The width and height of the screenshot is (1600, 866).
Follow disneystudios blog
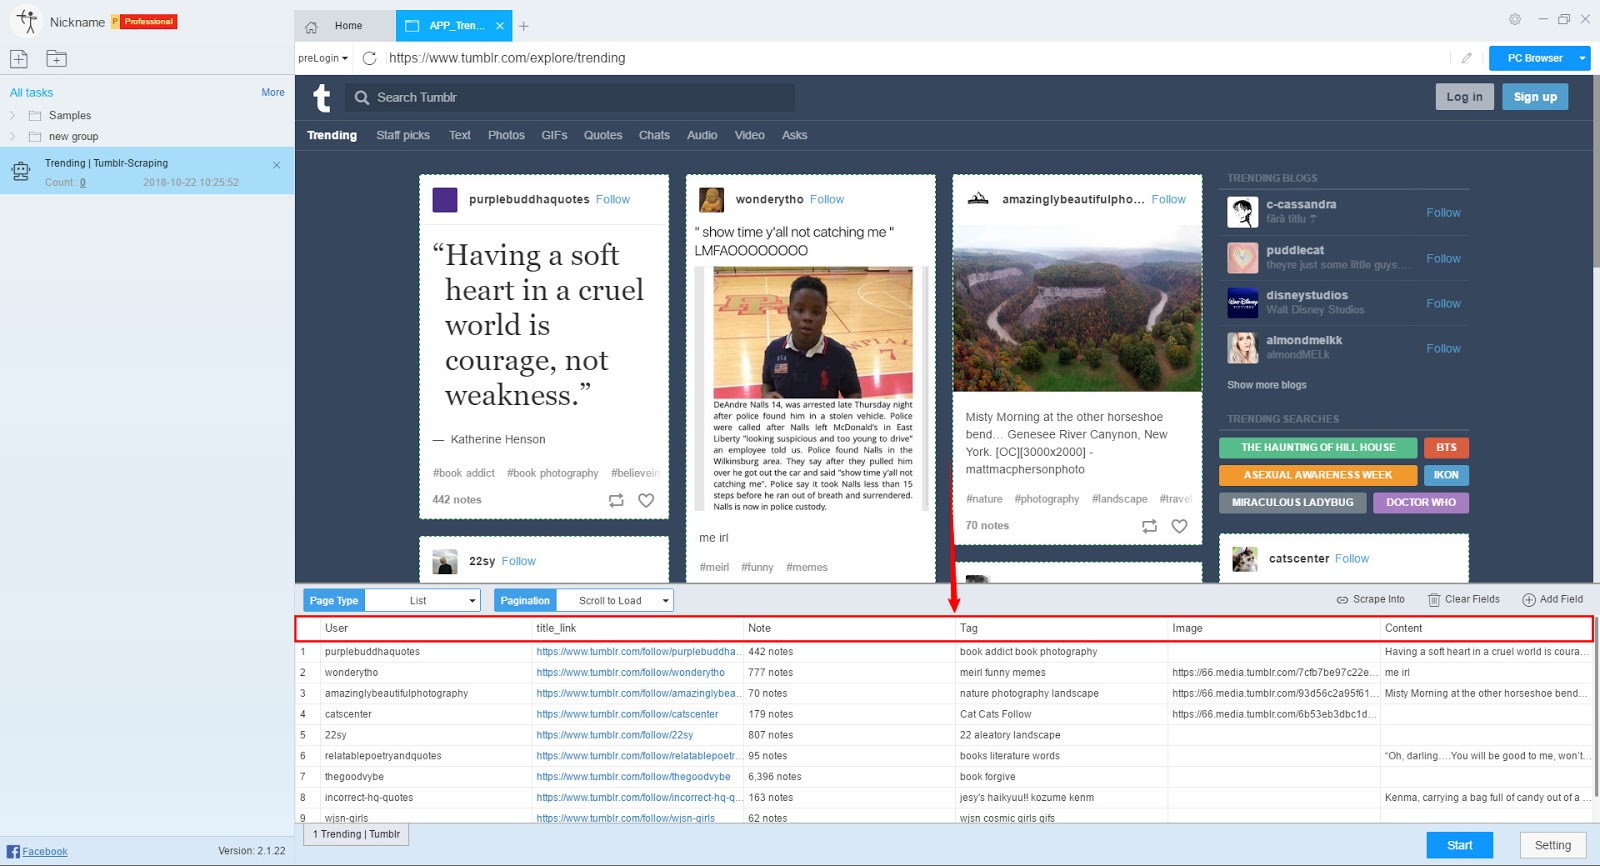coord(1443,304)
